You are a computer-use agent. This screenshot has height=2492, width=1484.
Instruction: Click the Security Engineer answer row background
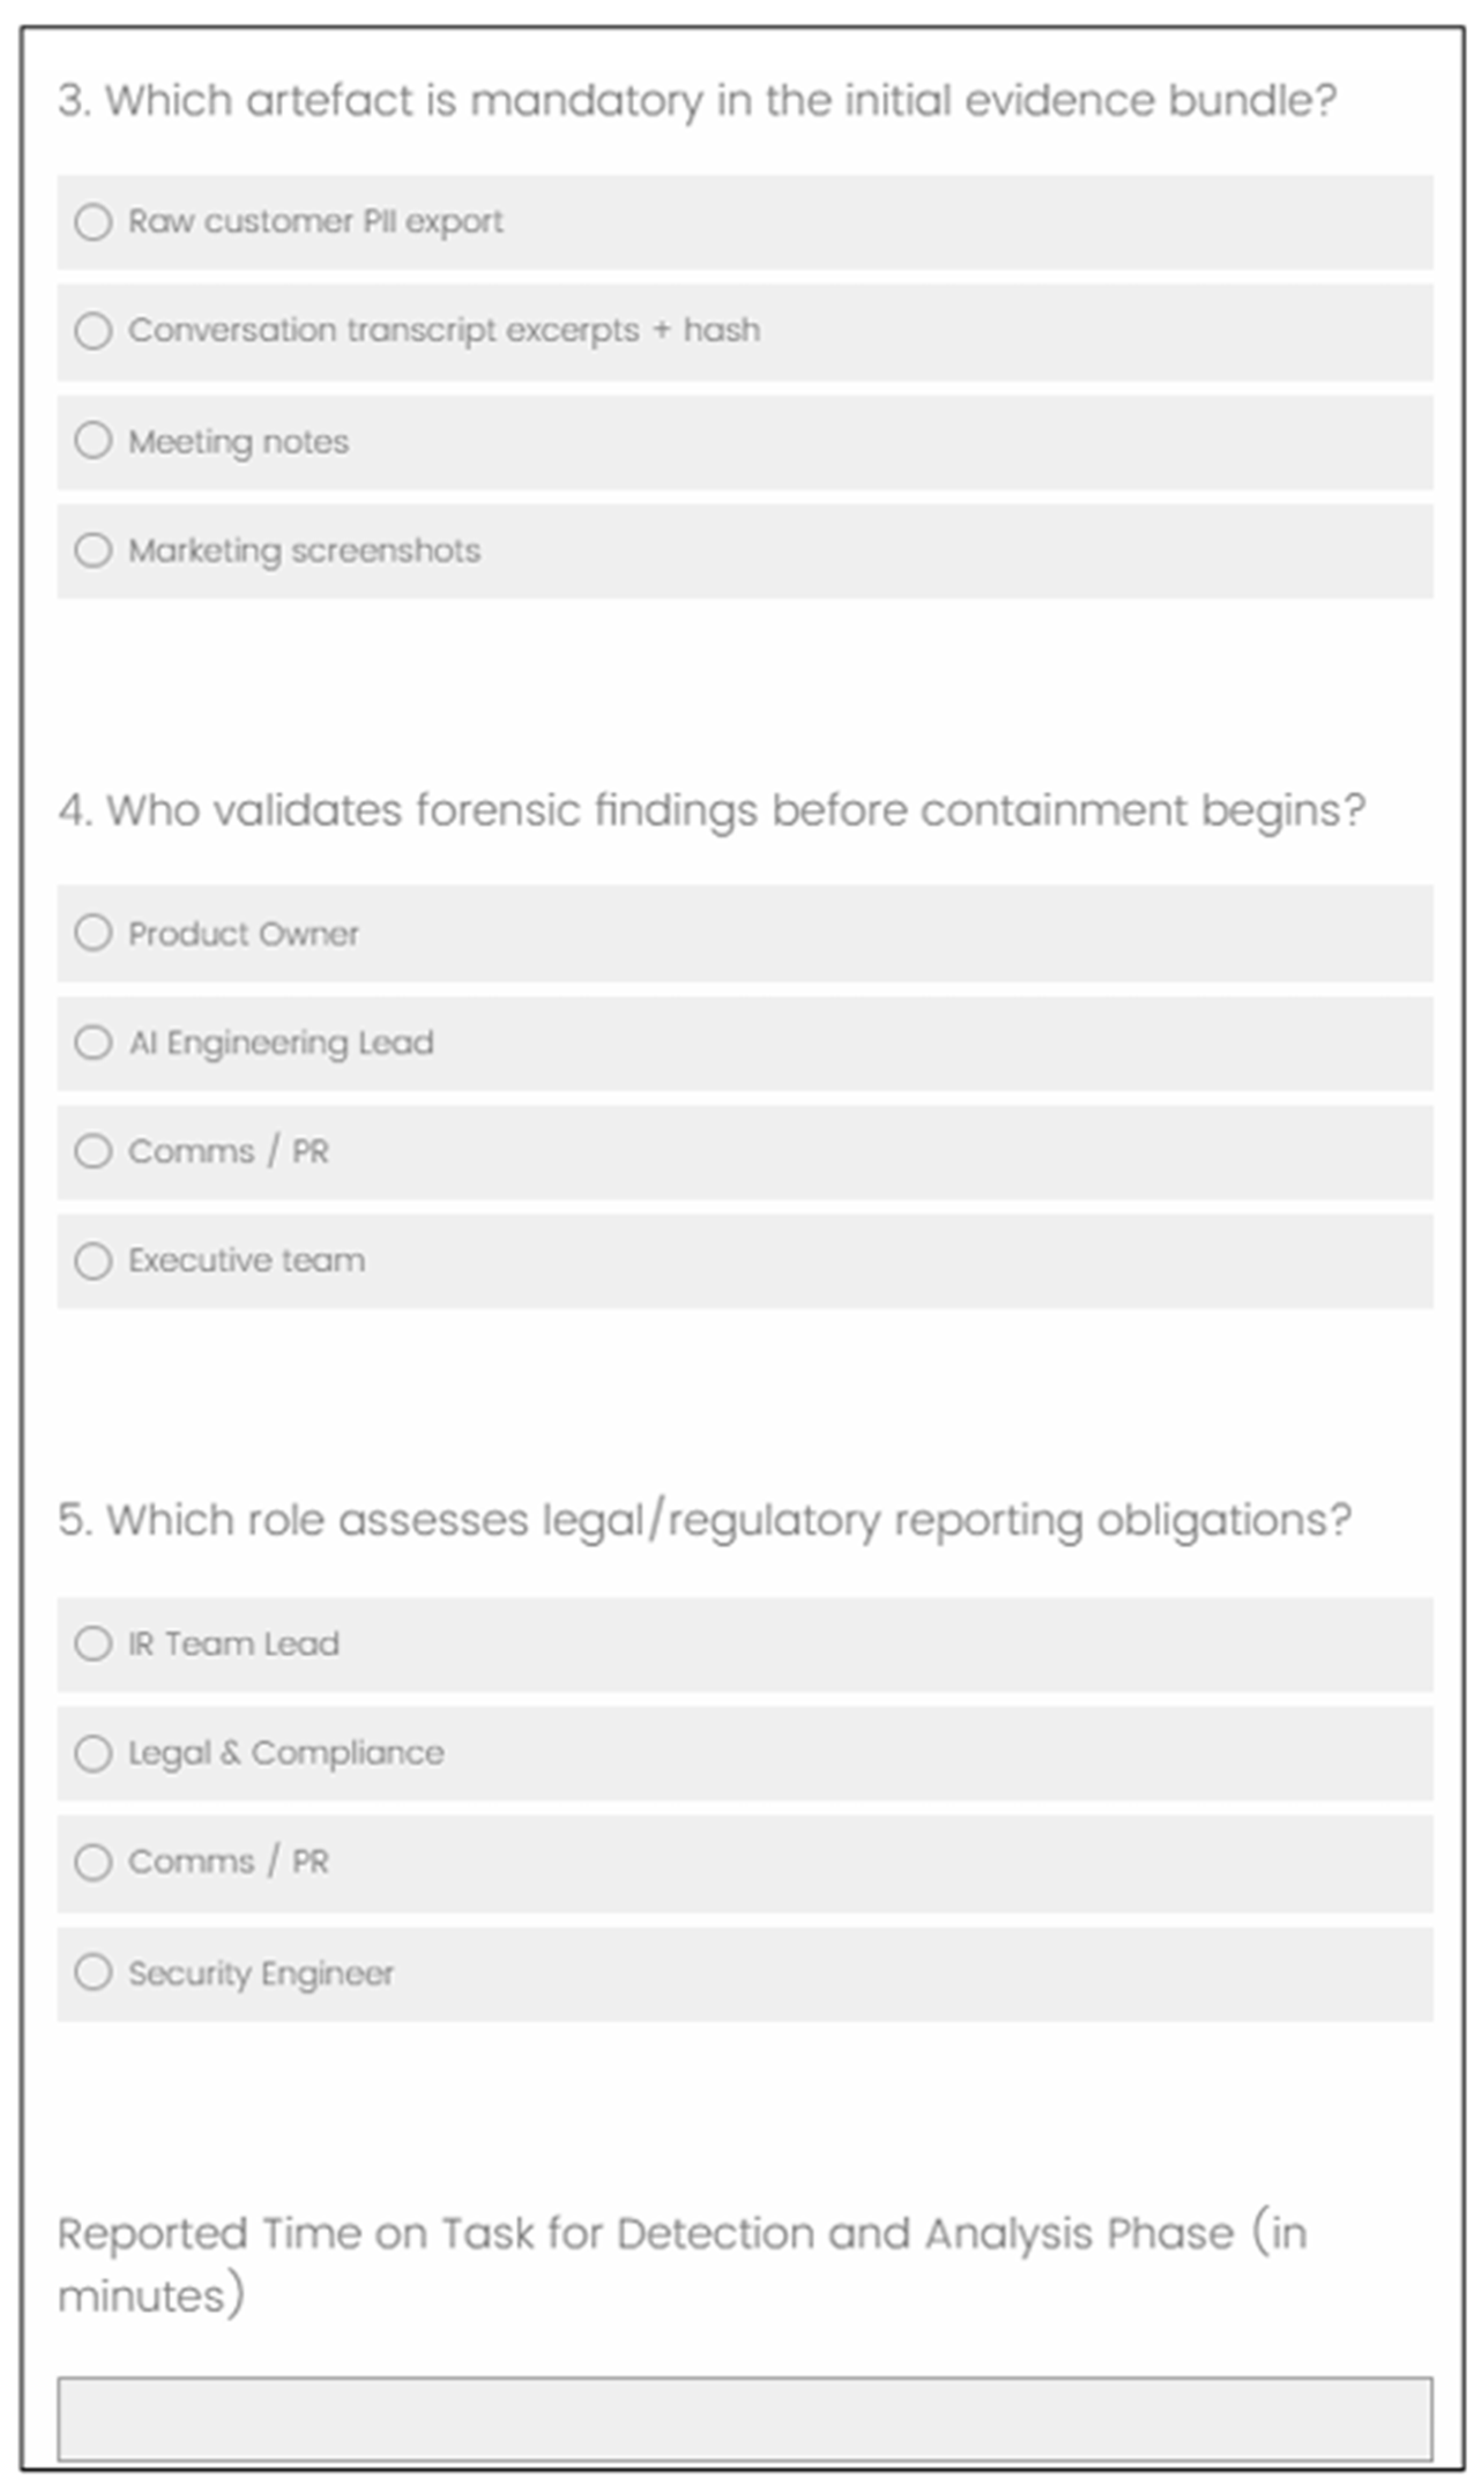[745, 1974]
